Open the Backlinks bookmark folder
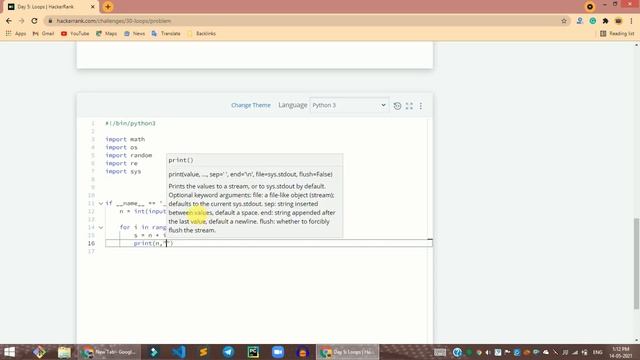This screenshot has height=360, width=640. point(202,33)
